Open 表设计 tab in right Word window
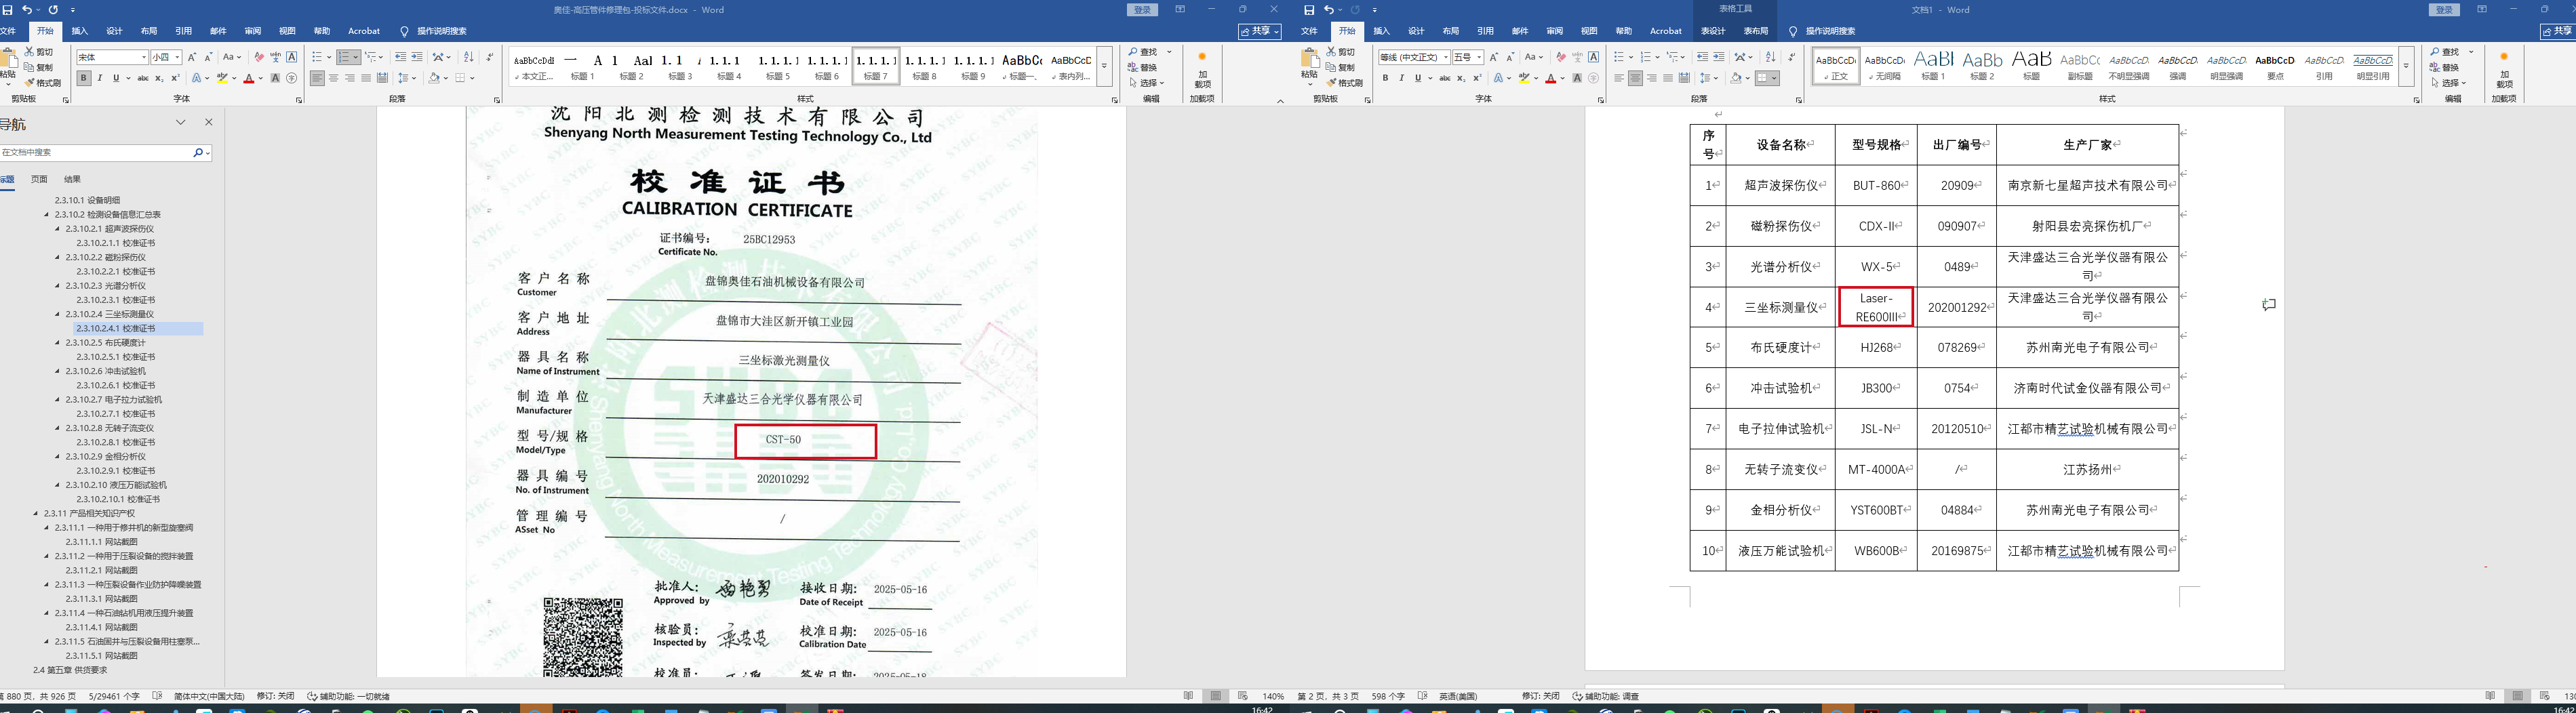Screen dimensions: 2576x713 [x=1713, y=31]
